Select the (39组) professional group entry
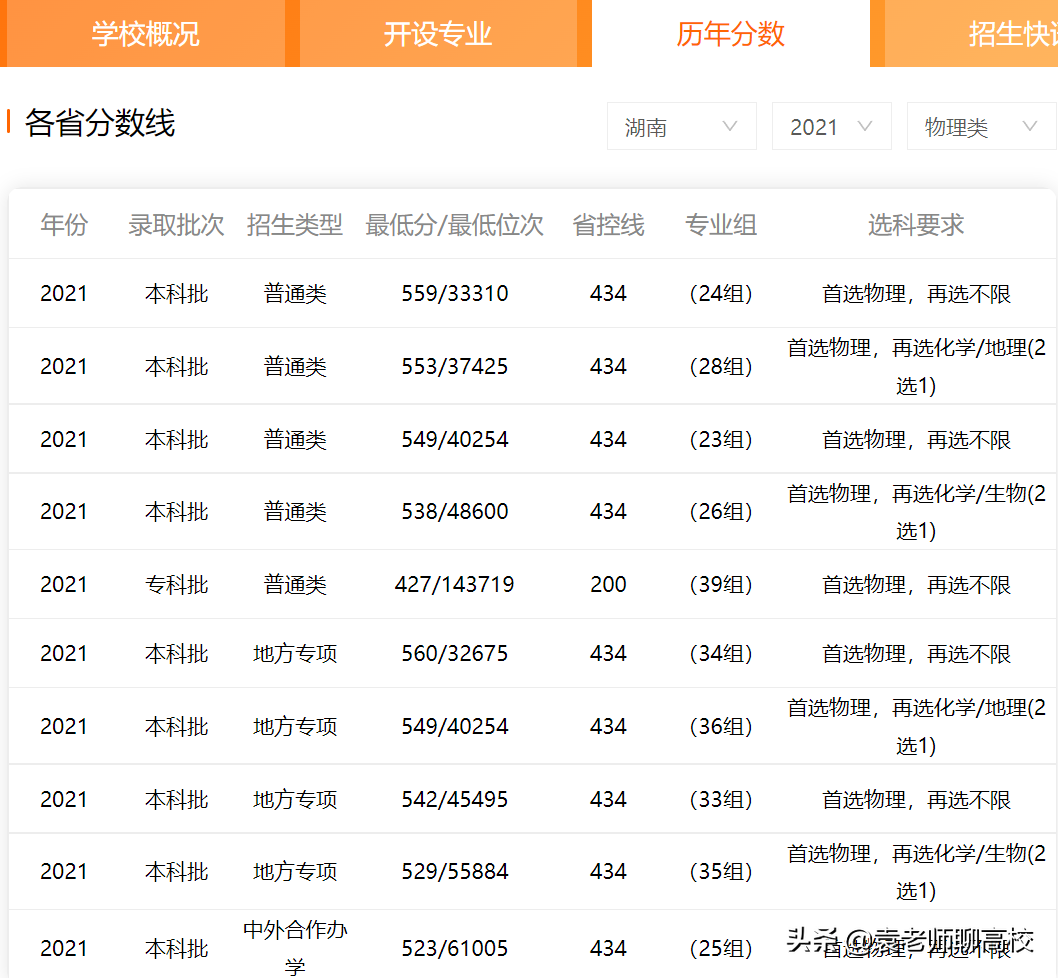The width and height of the screenshot is (1058, 978). tap(721, 584)
